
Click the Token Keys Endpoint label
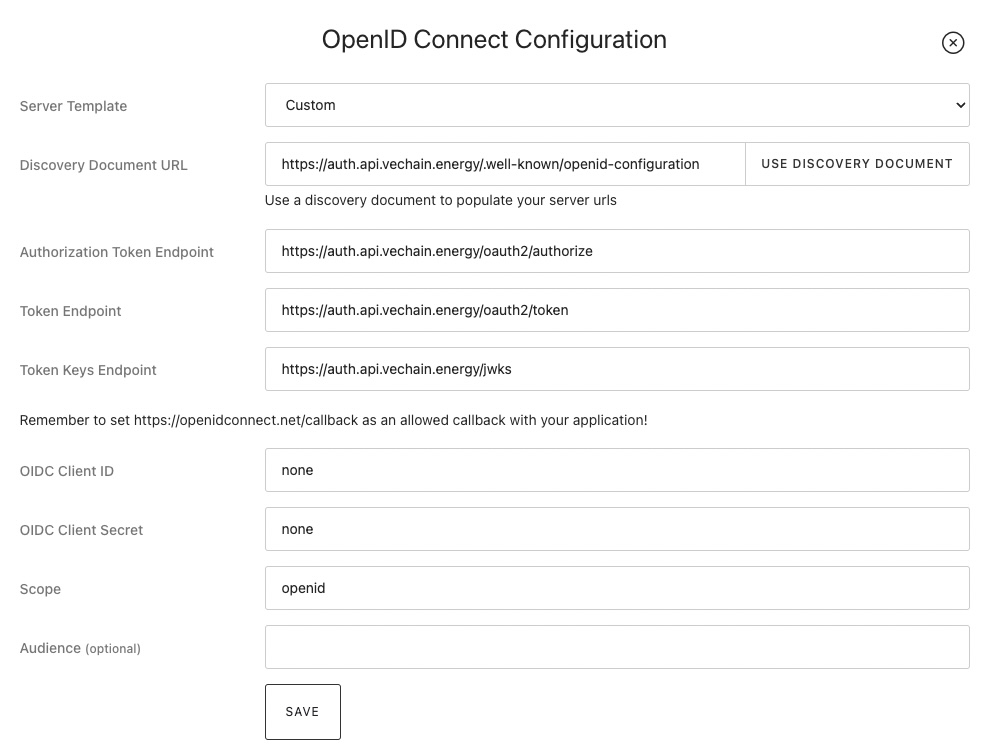[x=88, y=370]
